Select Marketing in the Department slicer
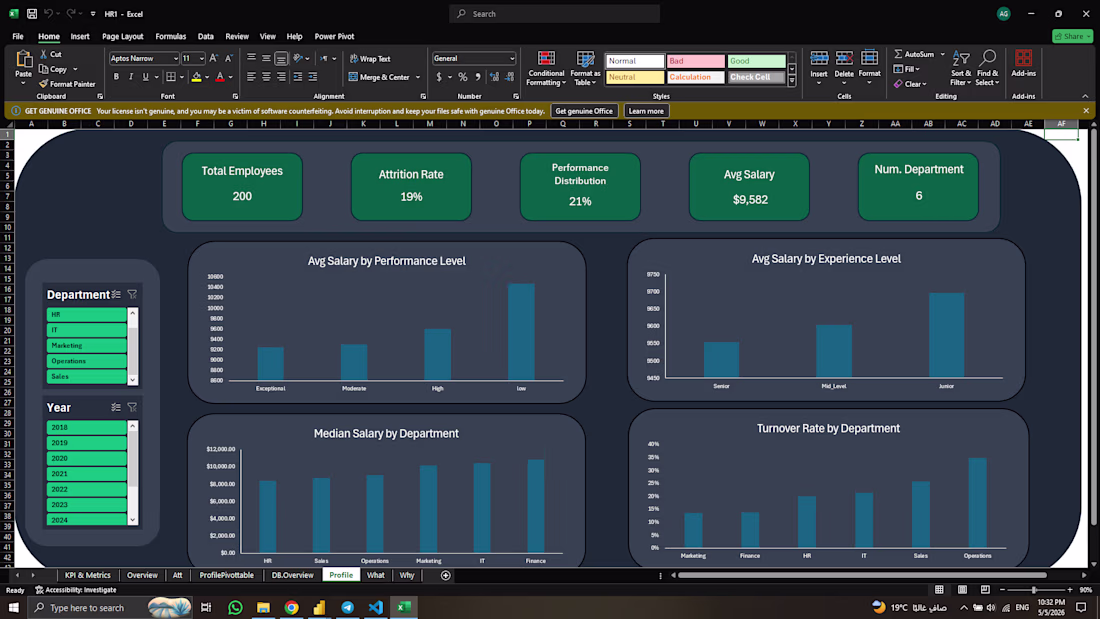 click(86, 345)
